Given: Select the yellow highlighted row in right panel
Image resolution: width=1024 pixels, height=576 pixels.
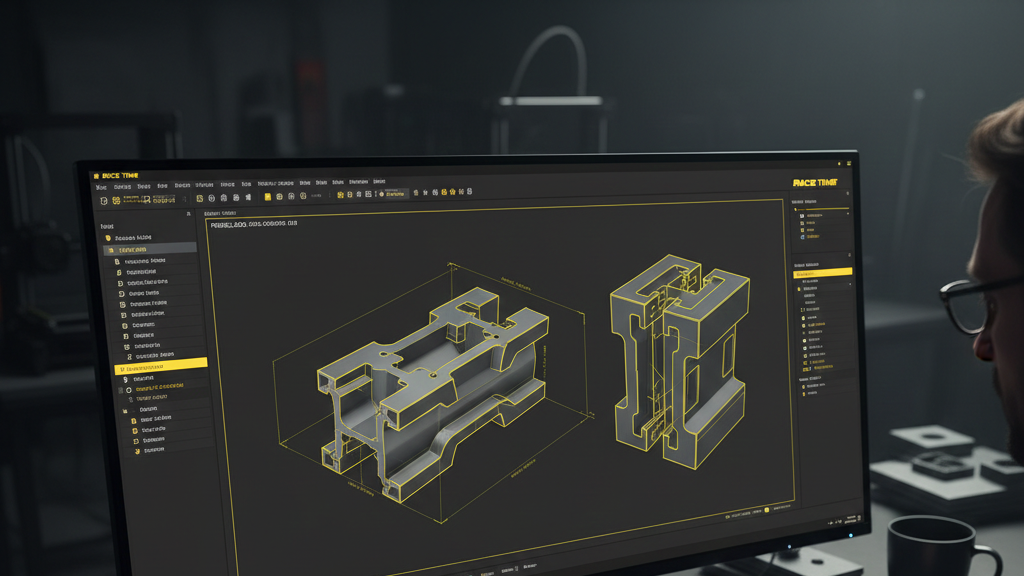Looking at the screenshot, I should click(822, 272).
